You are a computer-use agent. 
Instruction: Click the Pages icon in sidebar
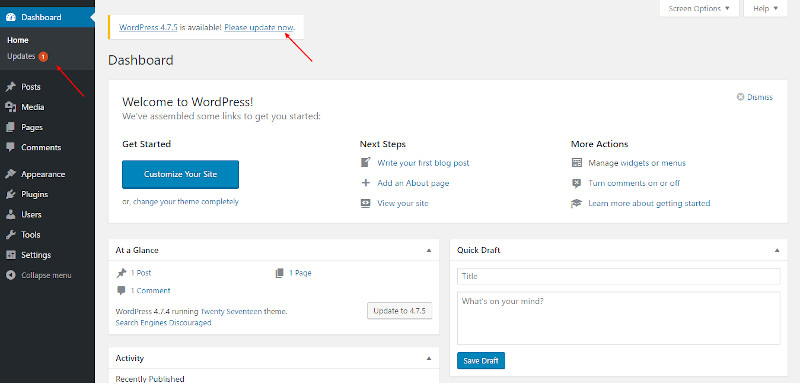click(10, 127)
